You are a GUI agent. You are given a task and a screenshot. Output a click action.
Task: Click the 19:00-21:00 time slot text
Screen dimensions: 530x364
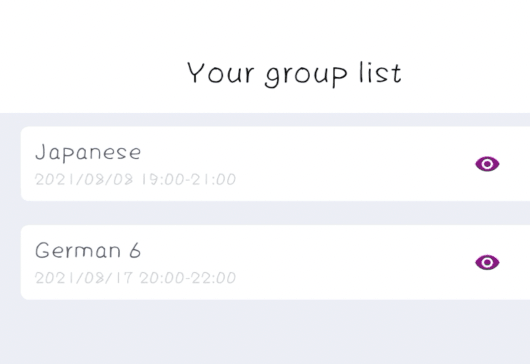(x=189, y=179)
